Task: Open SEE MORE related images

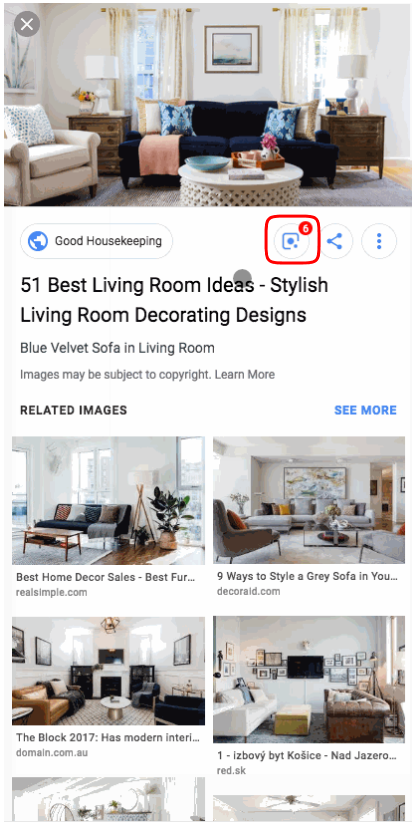Action: point(365,410)
